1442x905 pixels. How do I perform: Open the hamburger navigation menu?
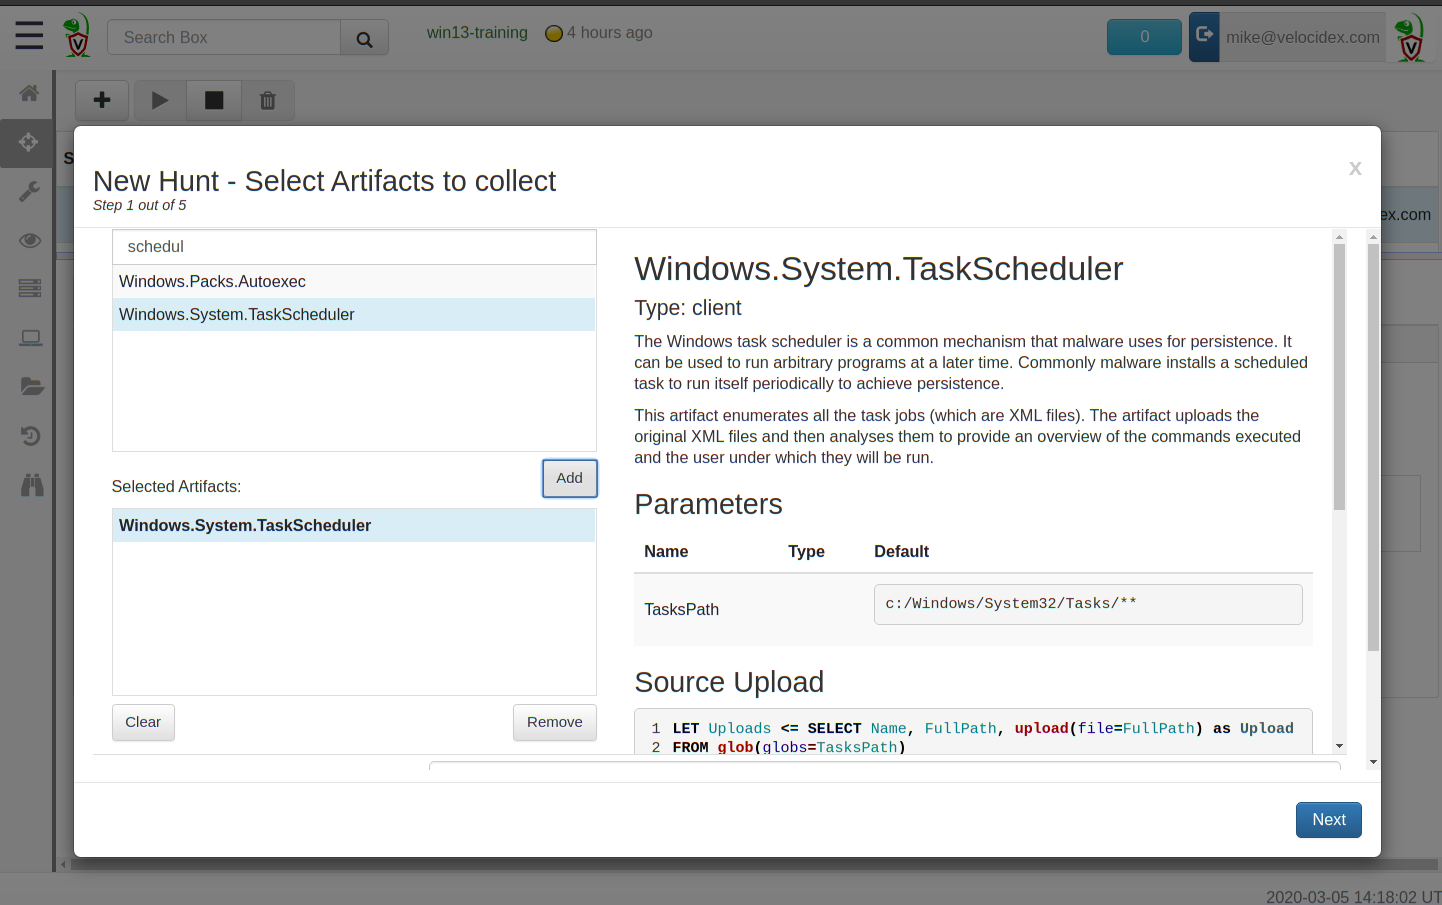pos(29,35)
